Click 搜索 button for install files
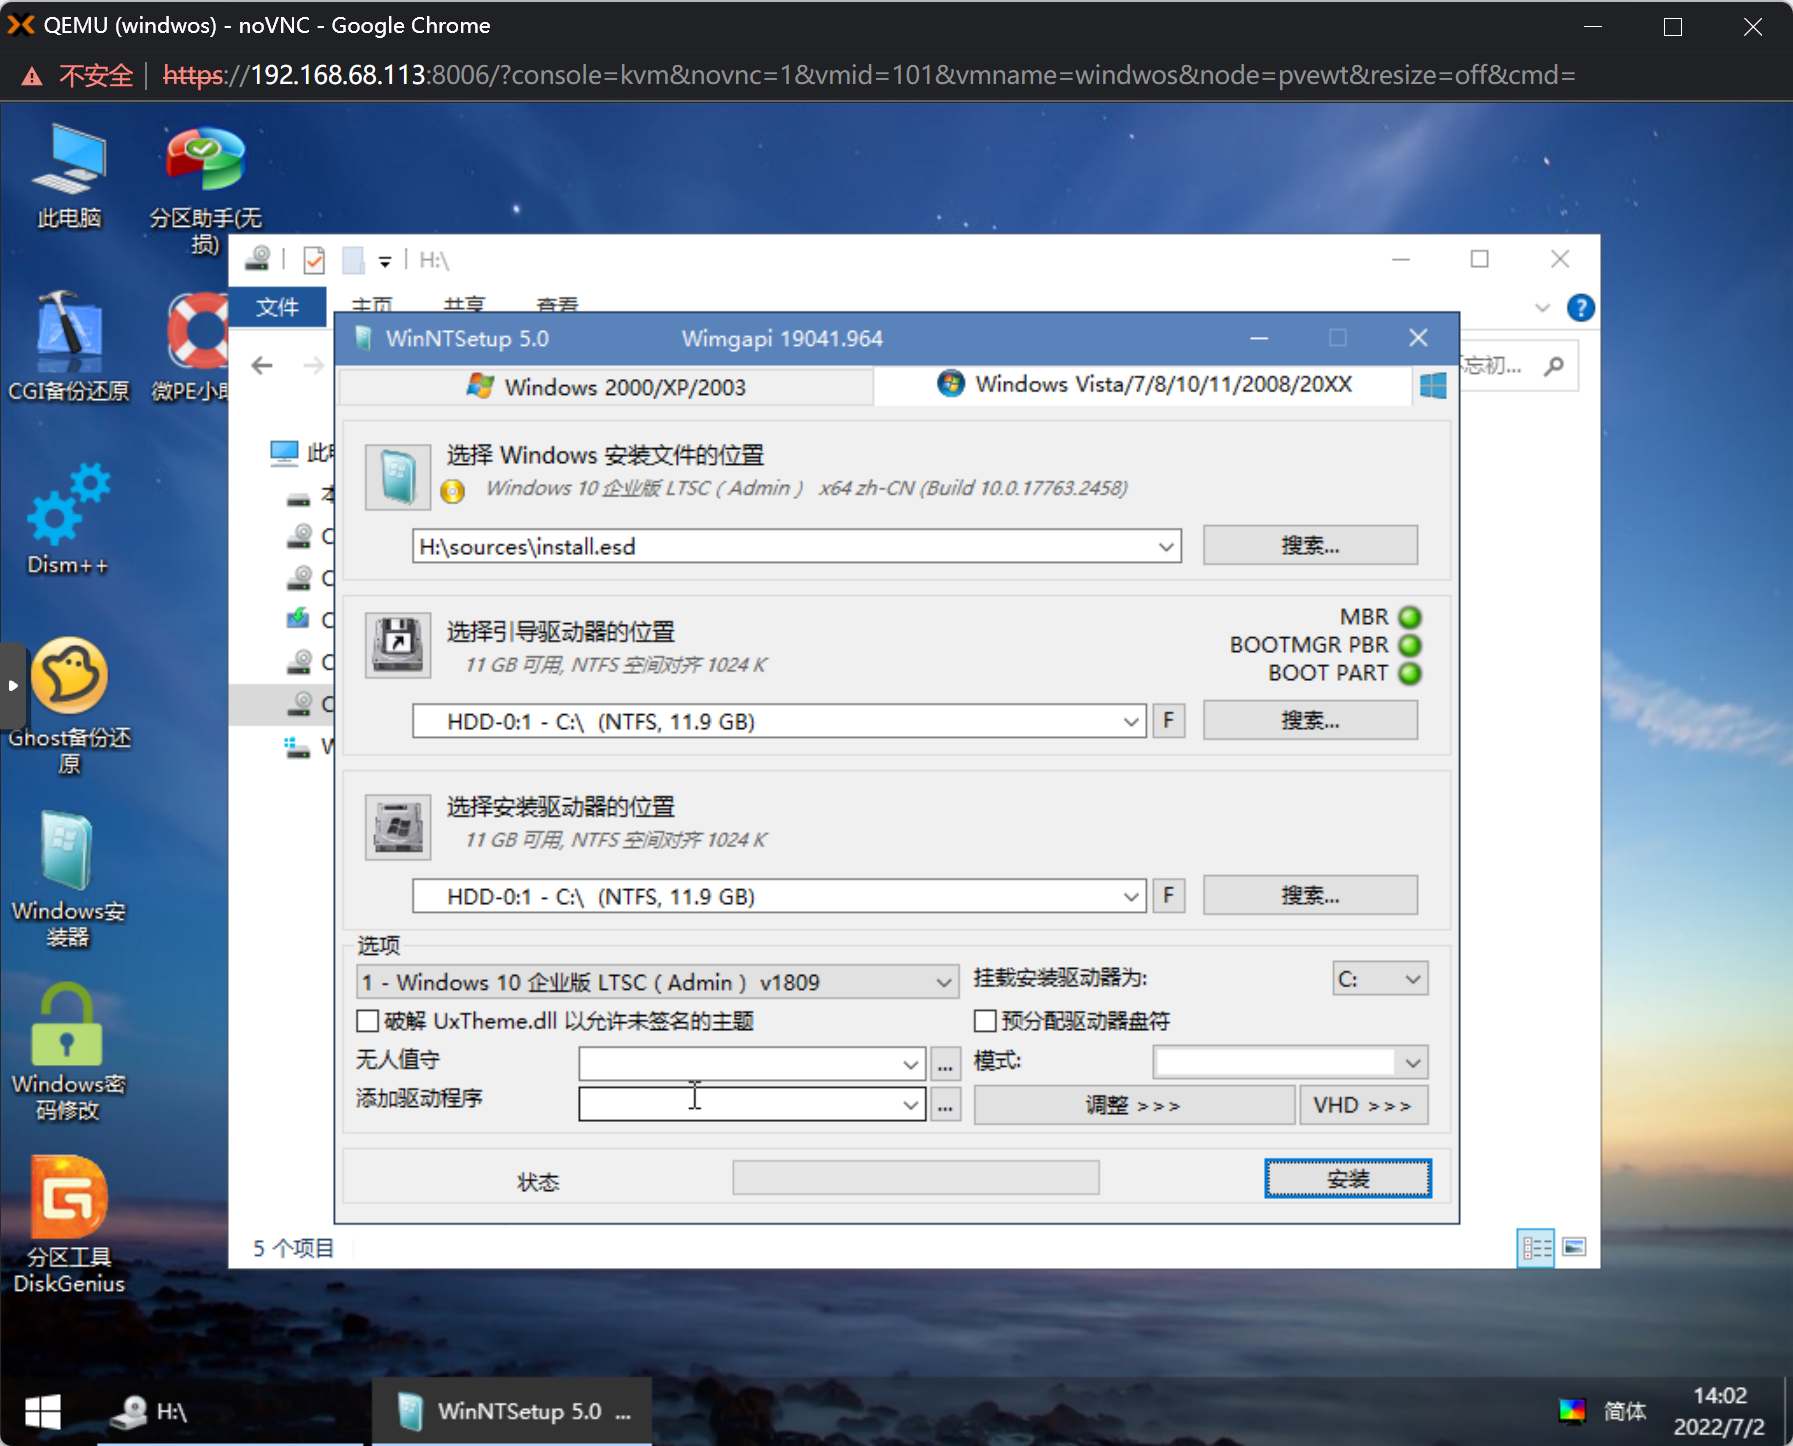This screenshot has height=1446, width=1793. [1310, 545]
